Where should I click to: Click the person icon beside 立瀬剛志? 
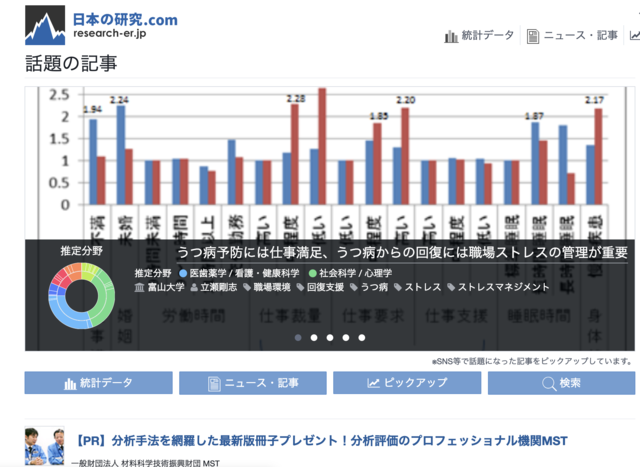tap(194, 287)
